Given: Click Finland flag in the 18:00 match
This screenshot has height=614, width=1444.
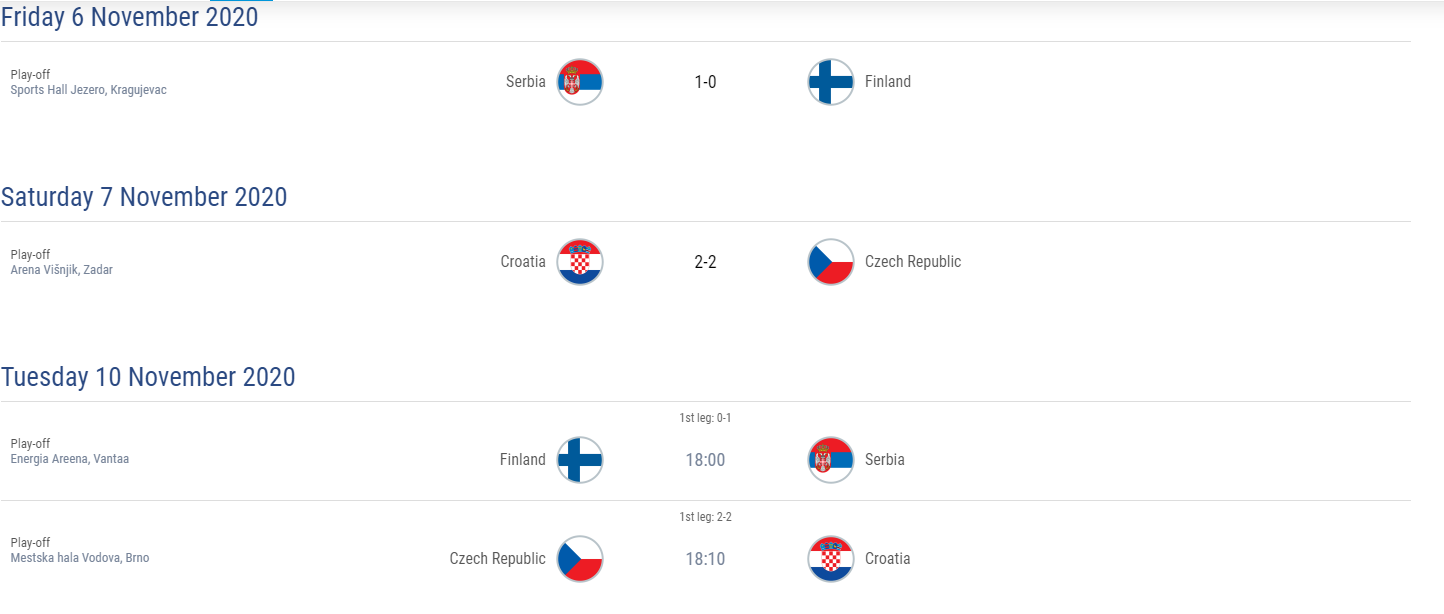Looking at the screenshot, I should click(580, 460).
